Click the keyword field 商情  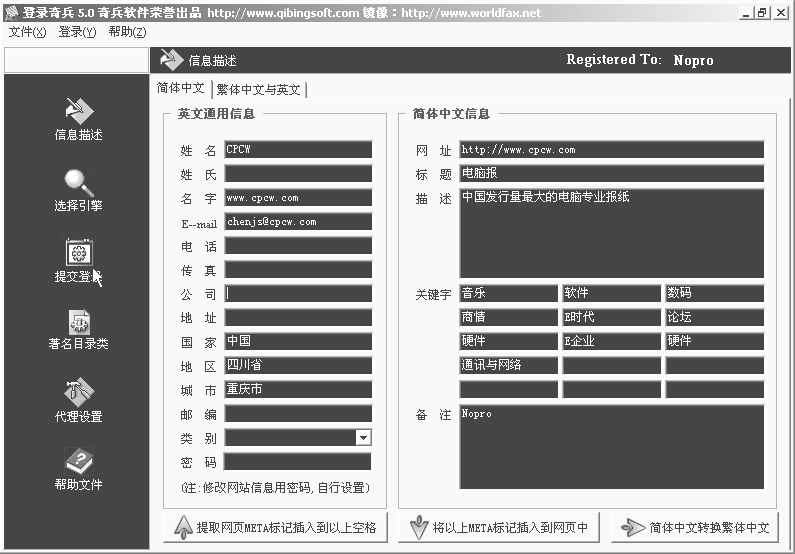coord(509,317)
